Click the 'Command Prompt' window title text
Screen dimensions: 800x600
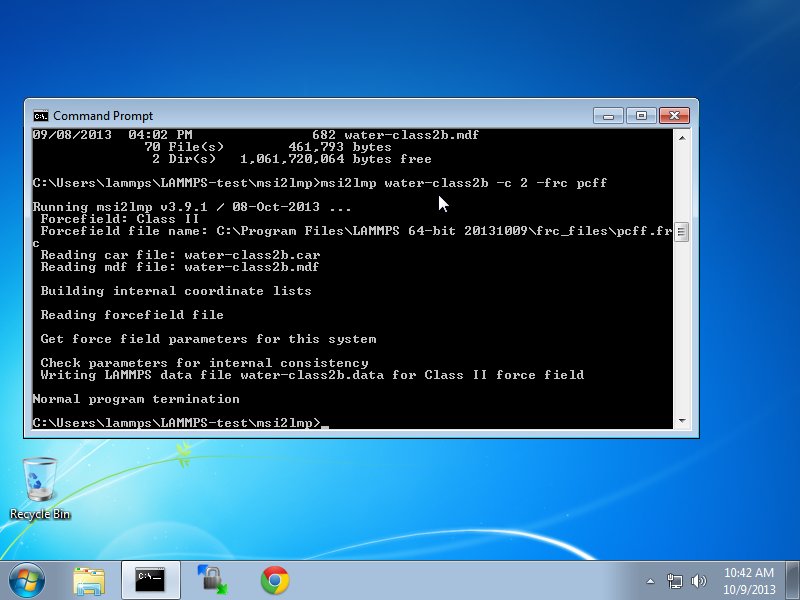[x=103, y=116]
